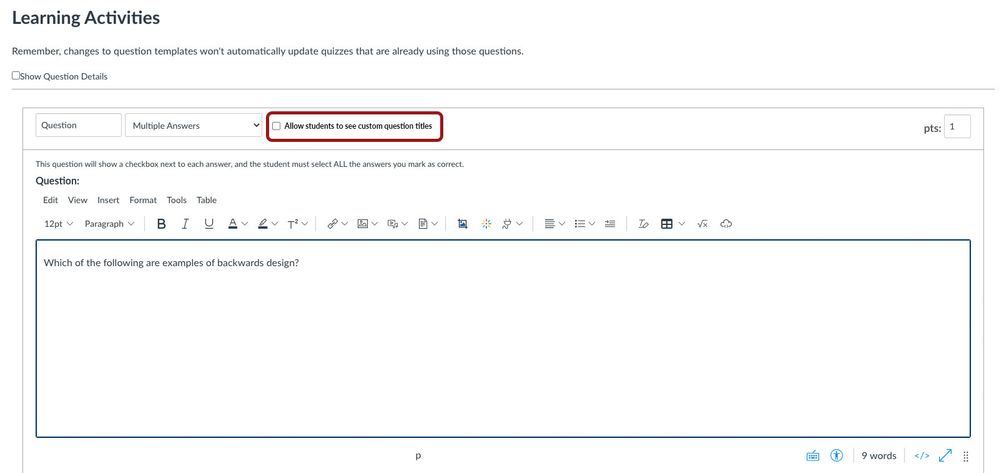Viewport: 999px width, 473px height.
Task: Expand the alignment options arrow
Action: click(x=562, y=224)
